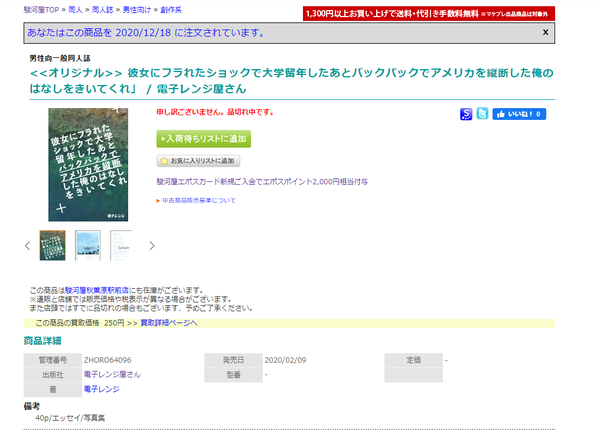Click the 40p/エッセイ/写真集 remark

point(70,418)
